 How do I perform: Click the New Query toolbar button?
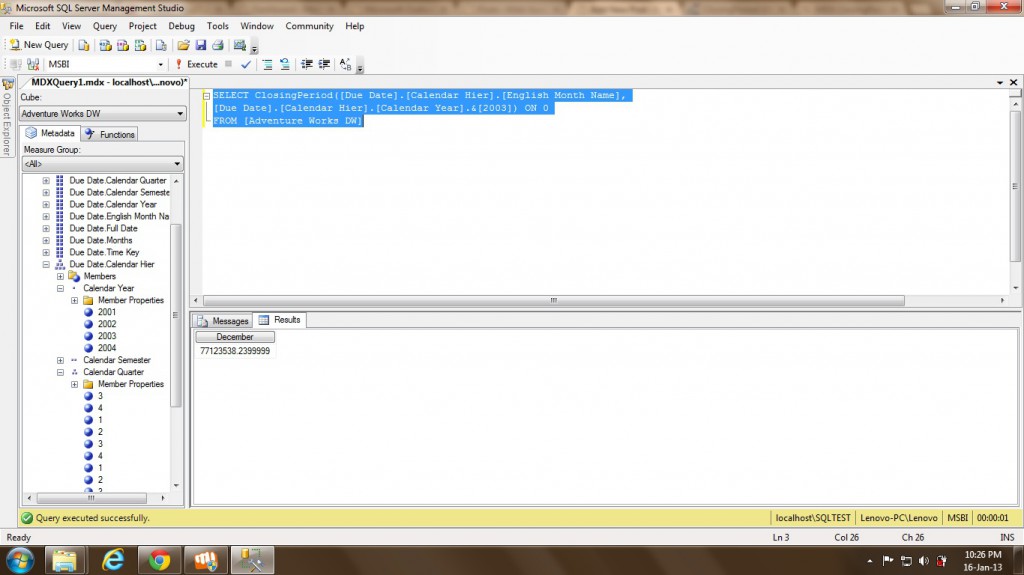[x=39, y=45]
